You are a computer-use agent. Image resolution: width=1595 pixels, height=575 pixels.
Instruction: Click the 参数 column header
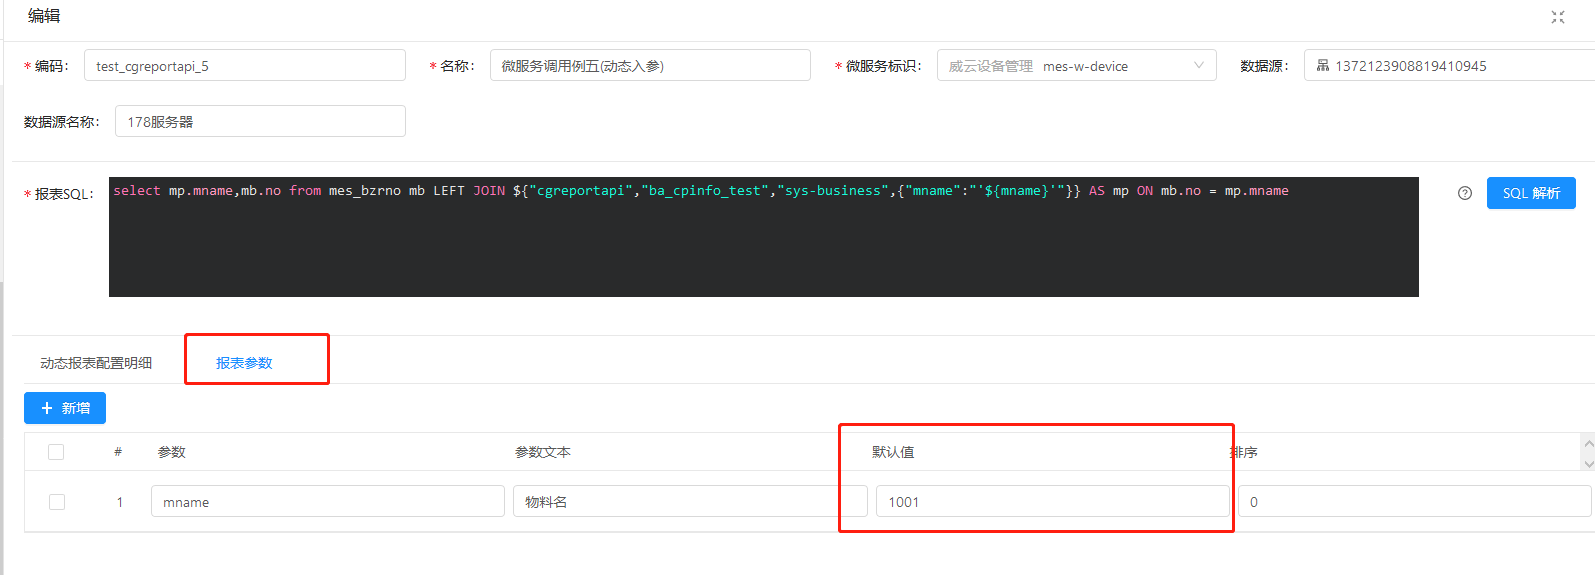(172, 452)
